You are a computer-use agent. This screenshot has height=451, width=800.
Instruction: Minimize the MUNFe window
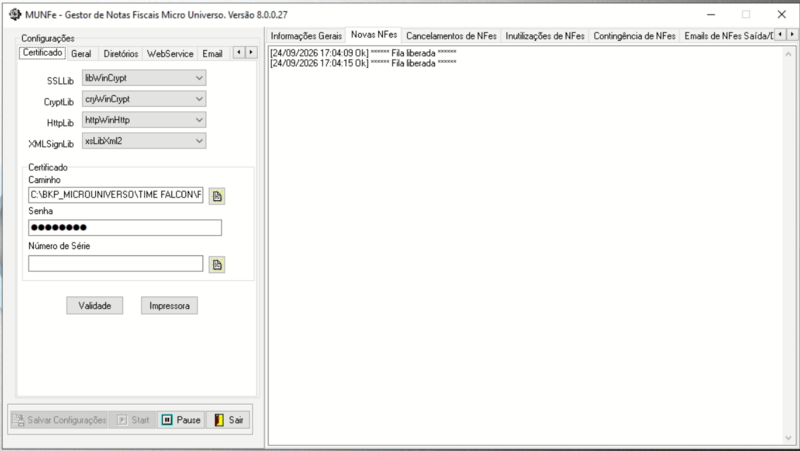coord(711,14)
